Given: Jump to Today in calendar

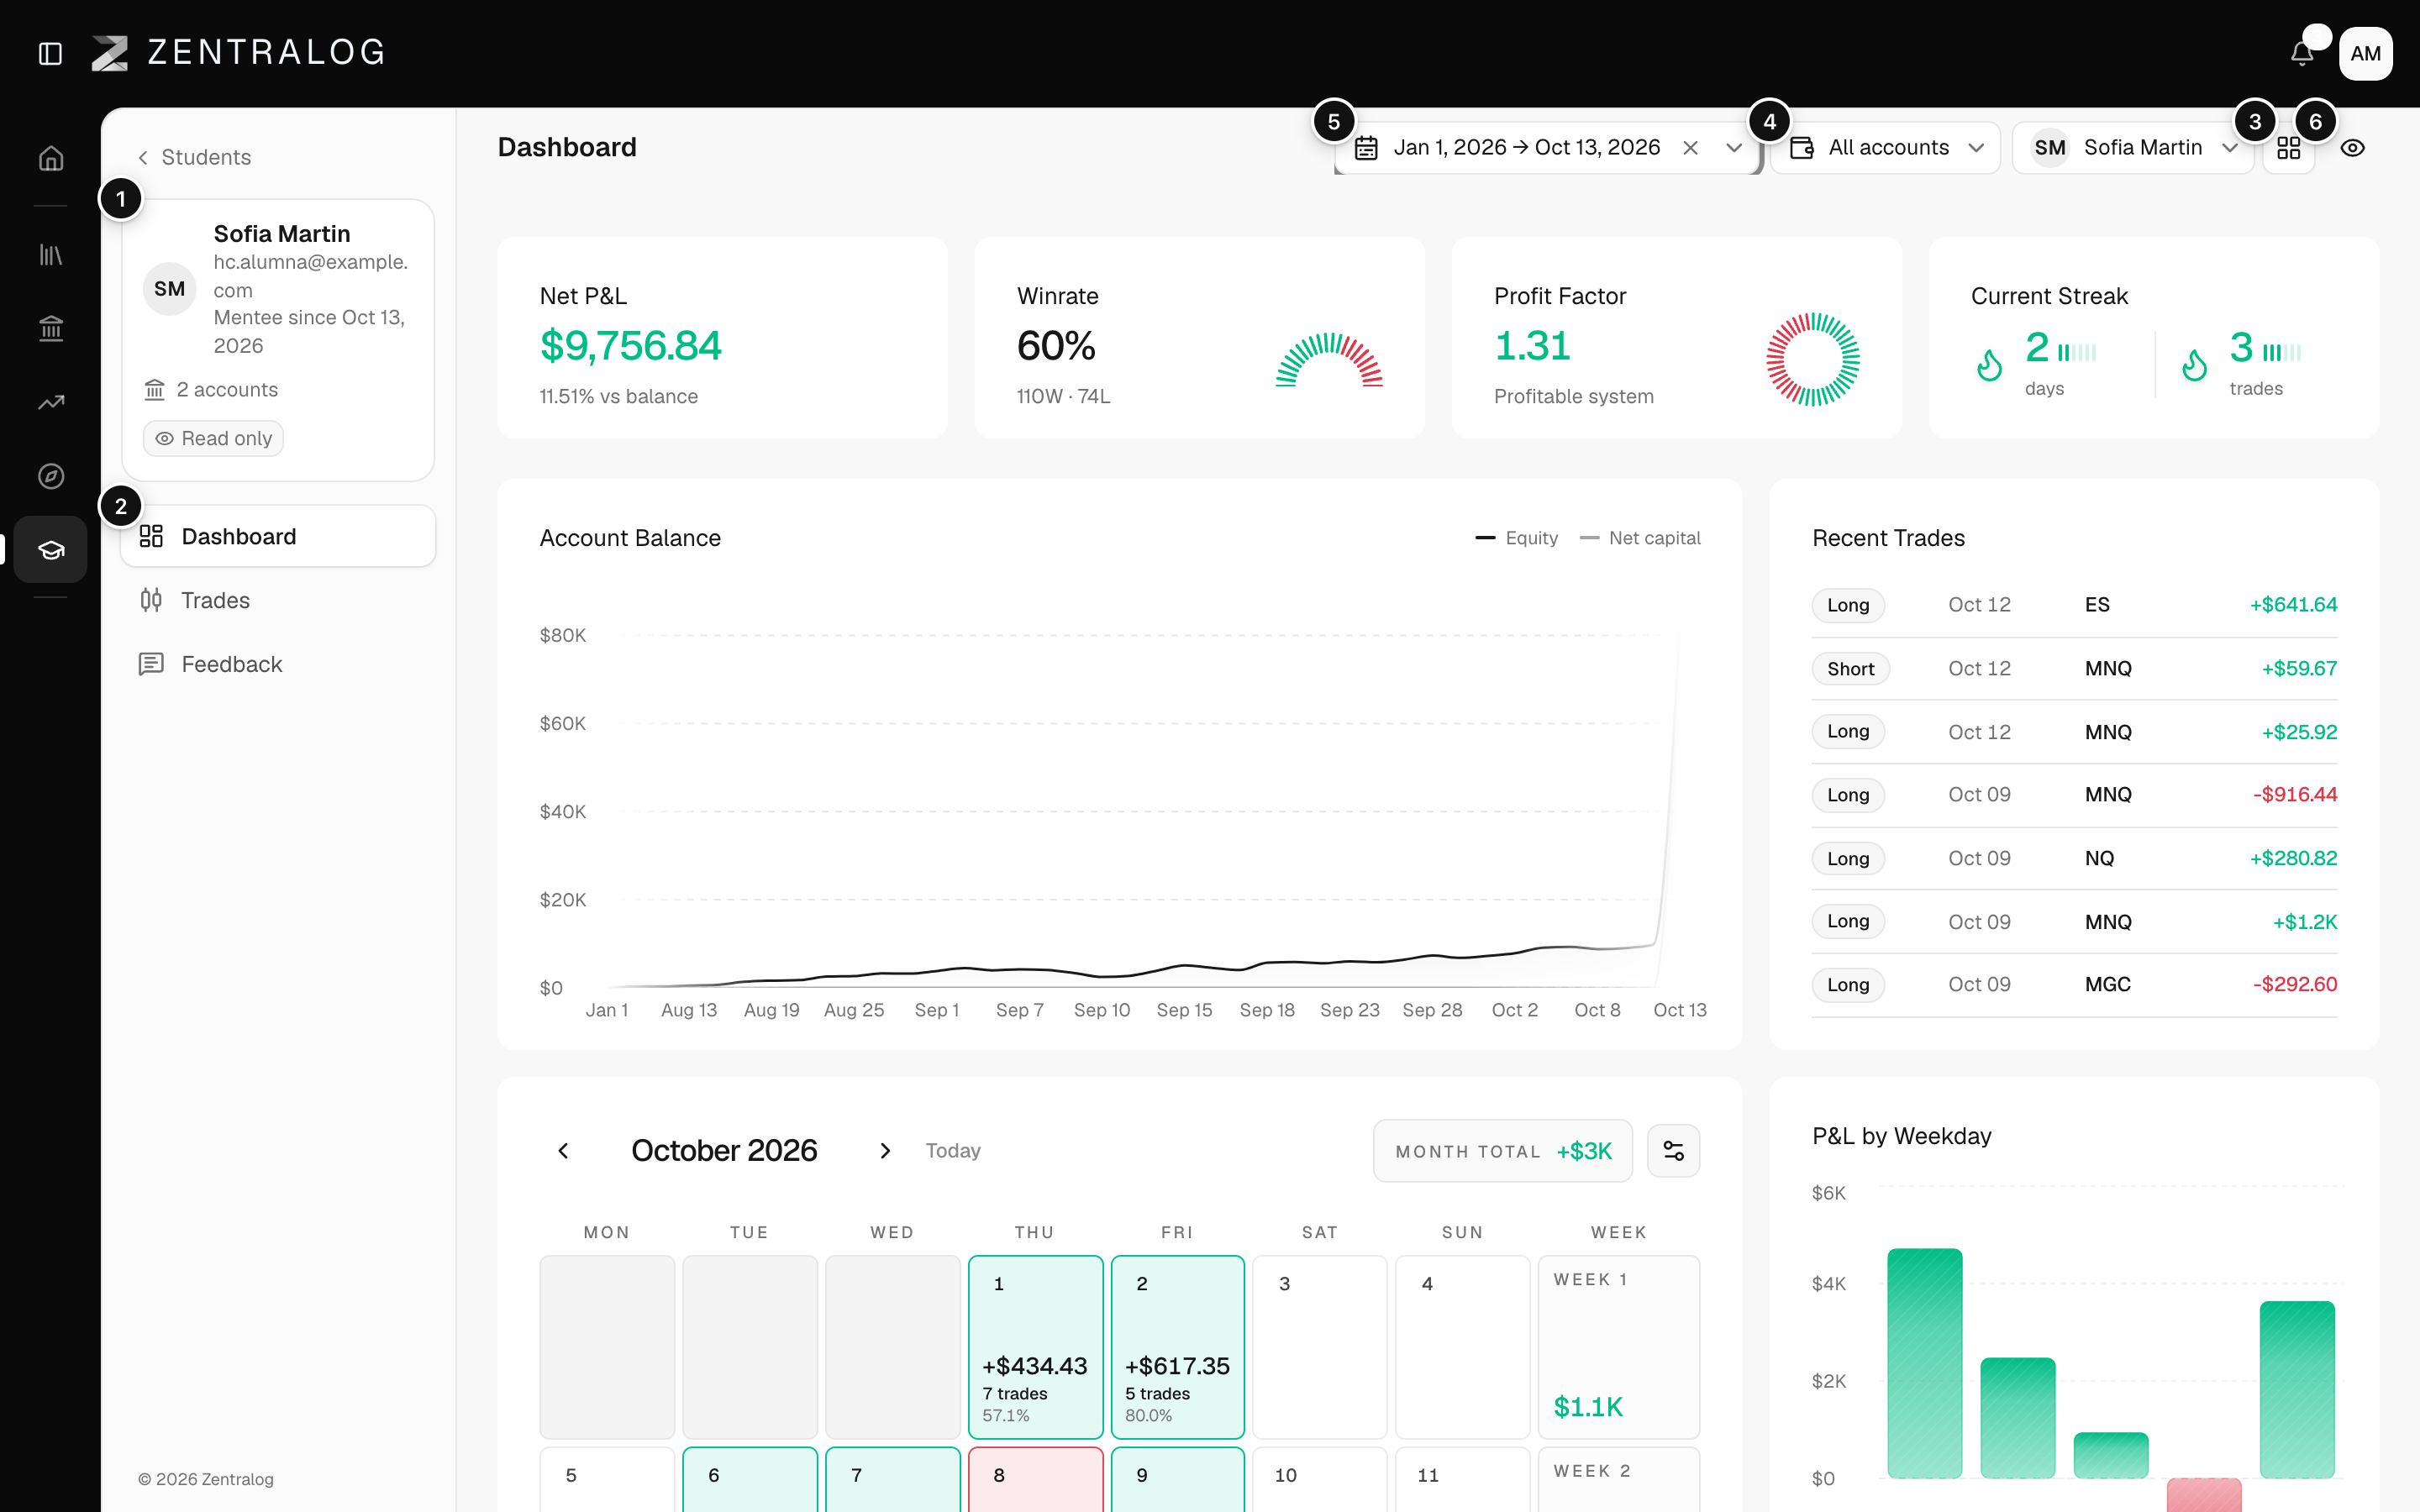Looking at the screenshot, I should click(953, 1150).
